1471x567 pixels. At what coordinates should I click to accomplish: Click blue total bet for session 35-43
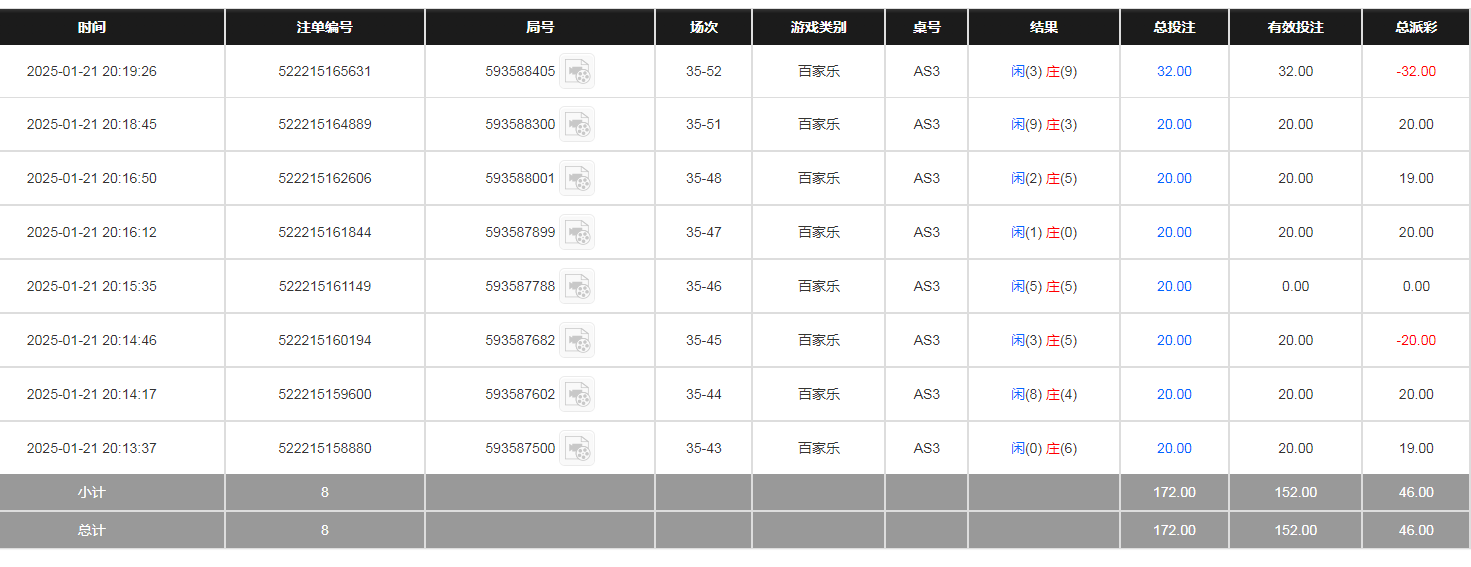(x=1174, y=449)
